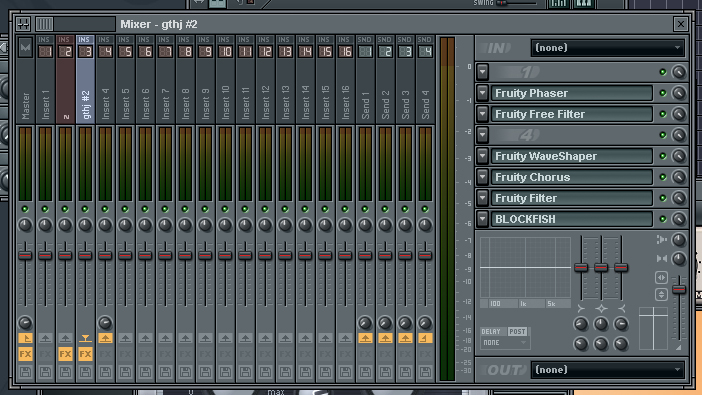Disable Fruity Free Filter with its green LED
The height and width of the screenshot is (395, 702).
coord(663,114)
